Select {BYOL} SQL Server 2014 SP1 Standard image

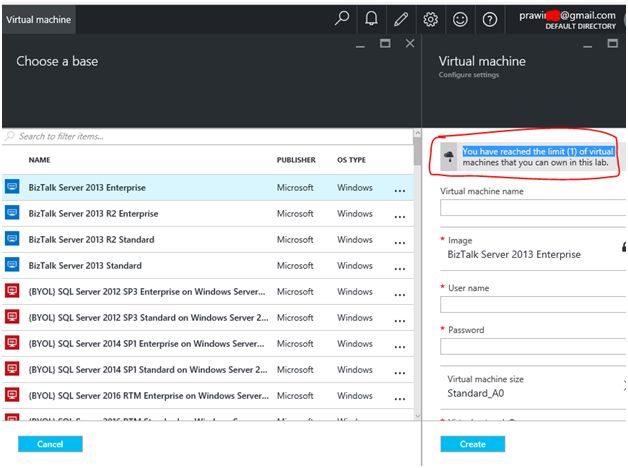click(208, 370)
